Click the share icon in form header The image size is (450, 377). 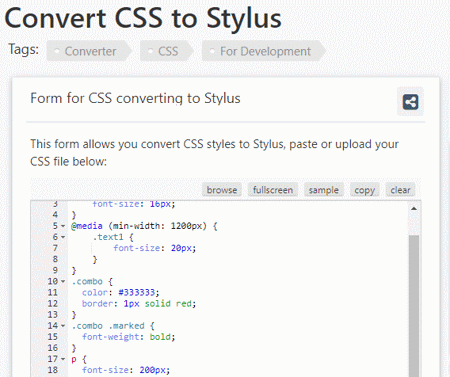point(410,102)
